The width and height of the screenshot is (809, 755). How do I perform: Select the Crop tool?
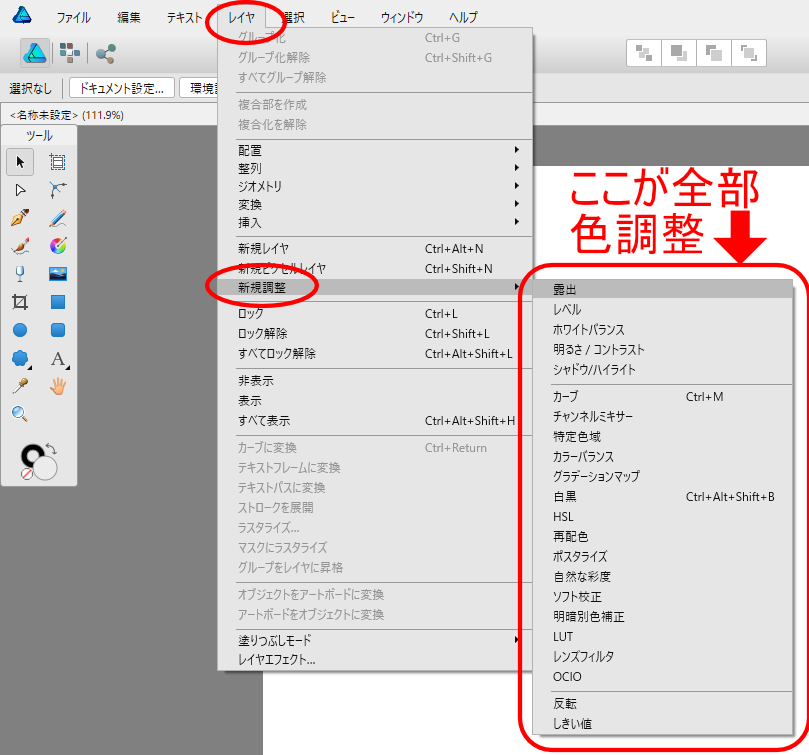pos(20,302)
